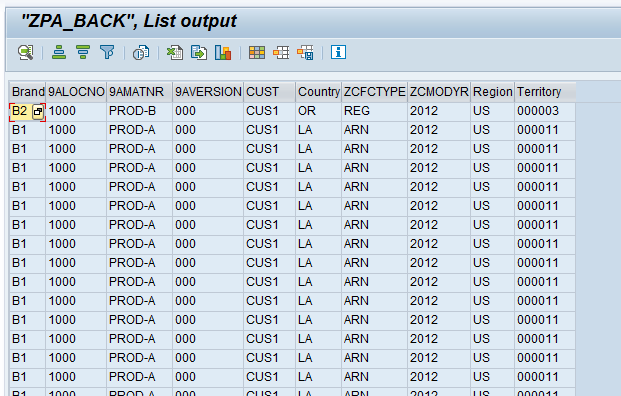Select the CUST column header
This screenshot has height=396, width=621.
click(x=269, y=92)
